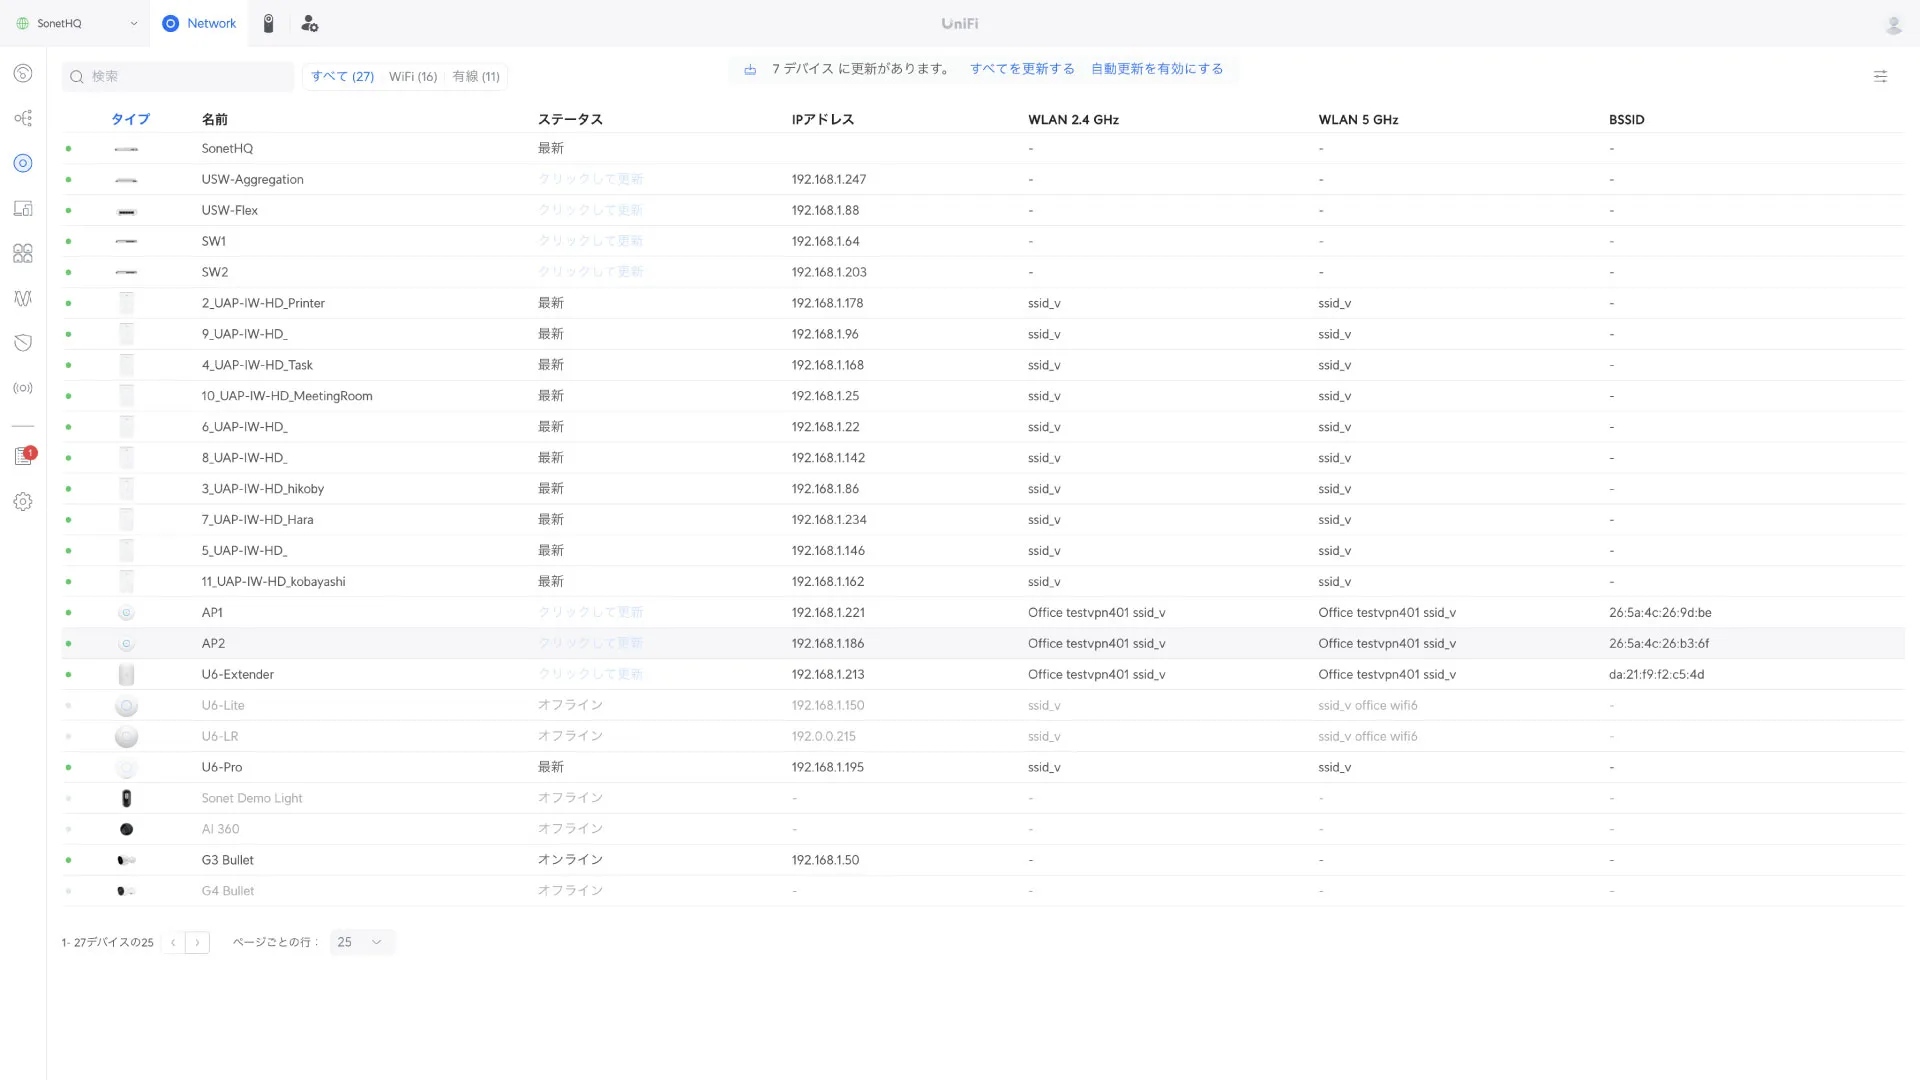Click クリックして更新 for USW-Aggregation
1920x1080 pixels.
(590, 180)
